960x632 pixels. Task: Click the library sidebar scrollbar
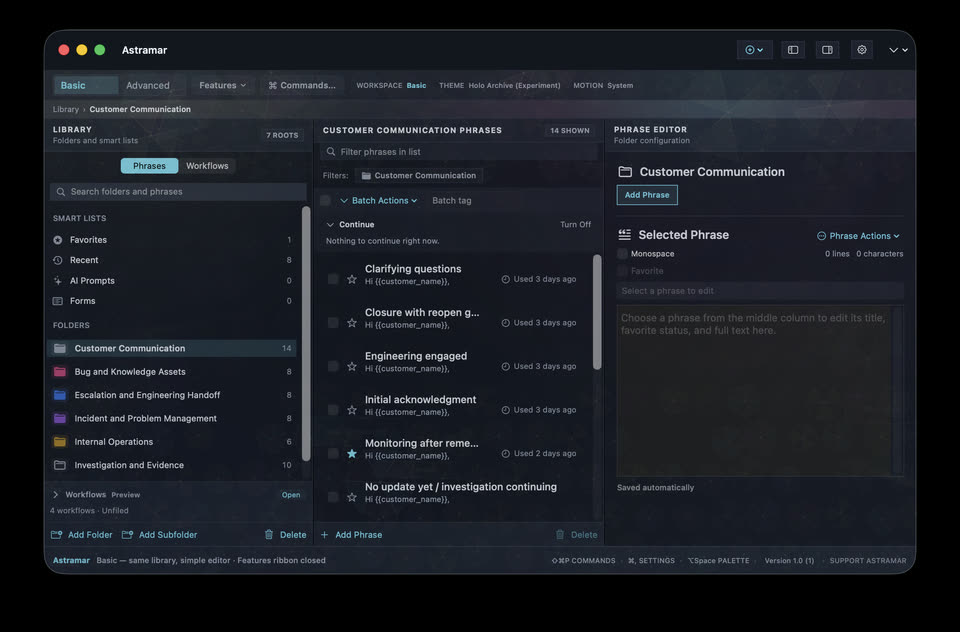306,334
